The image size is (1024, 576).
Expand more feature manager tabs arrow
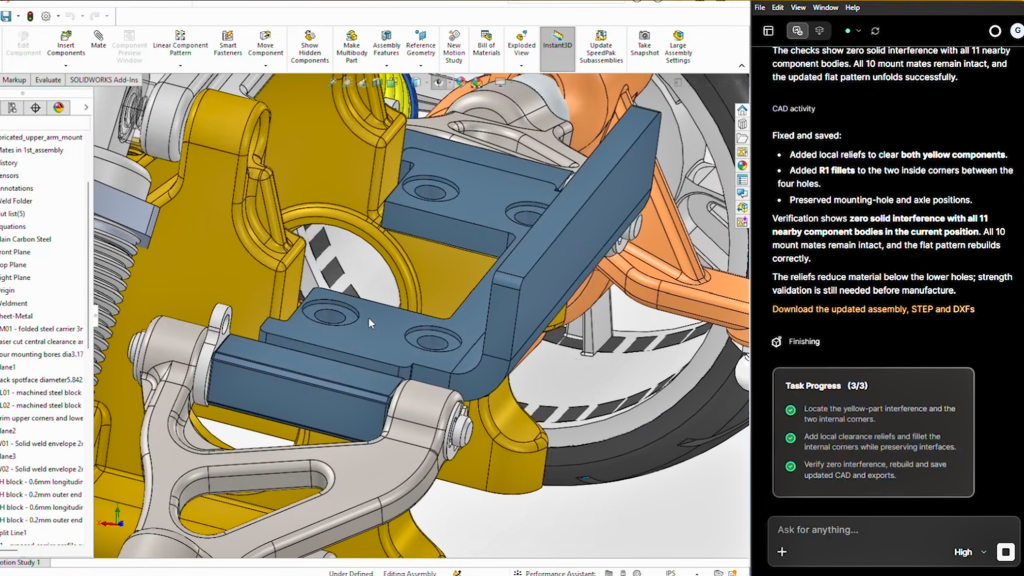(x=86, y=108)
